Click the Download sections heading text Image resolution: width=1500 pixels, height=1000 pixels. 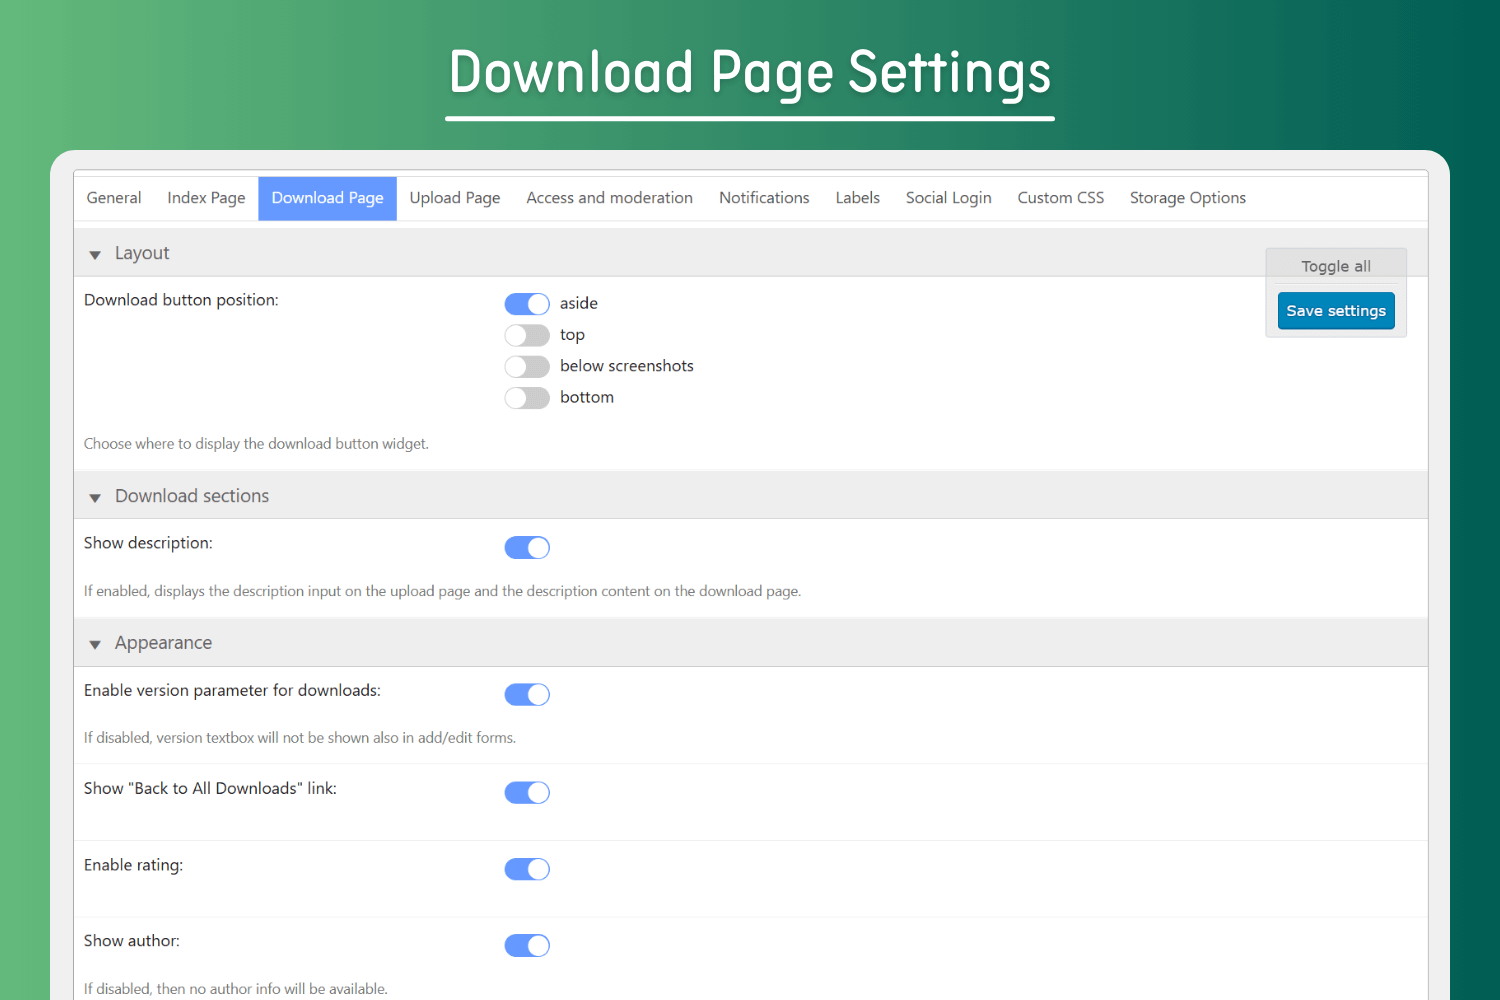click(x=192, y=496)
